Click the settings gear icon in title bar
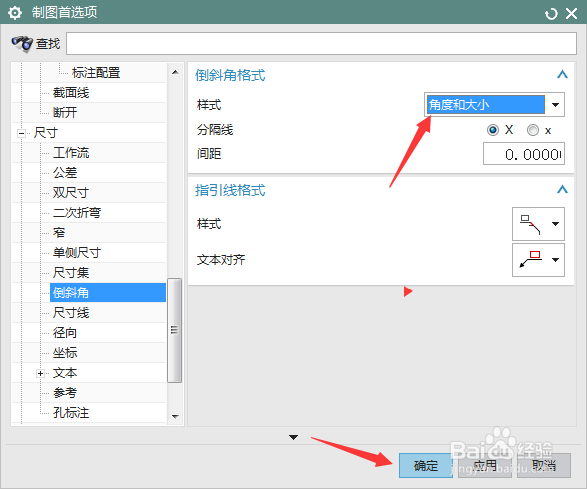Viewport: 587px width, 489px height. (x=15, y=13)
